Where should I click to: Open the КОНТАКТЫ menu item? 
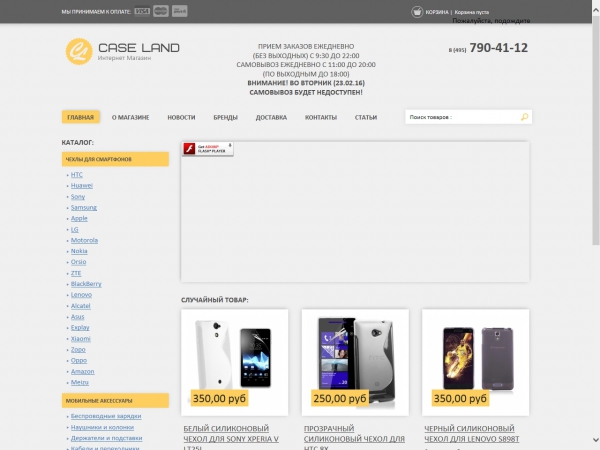(x=321, y=117)
